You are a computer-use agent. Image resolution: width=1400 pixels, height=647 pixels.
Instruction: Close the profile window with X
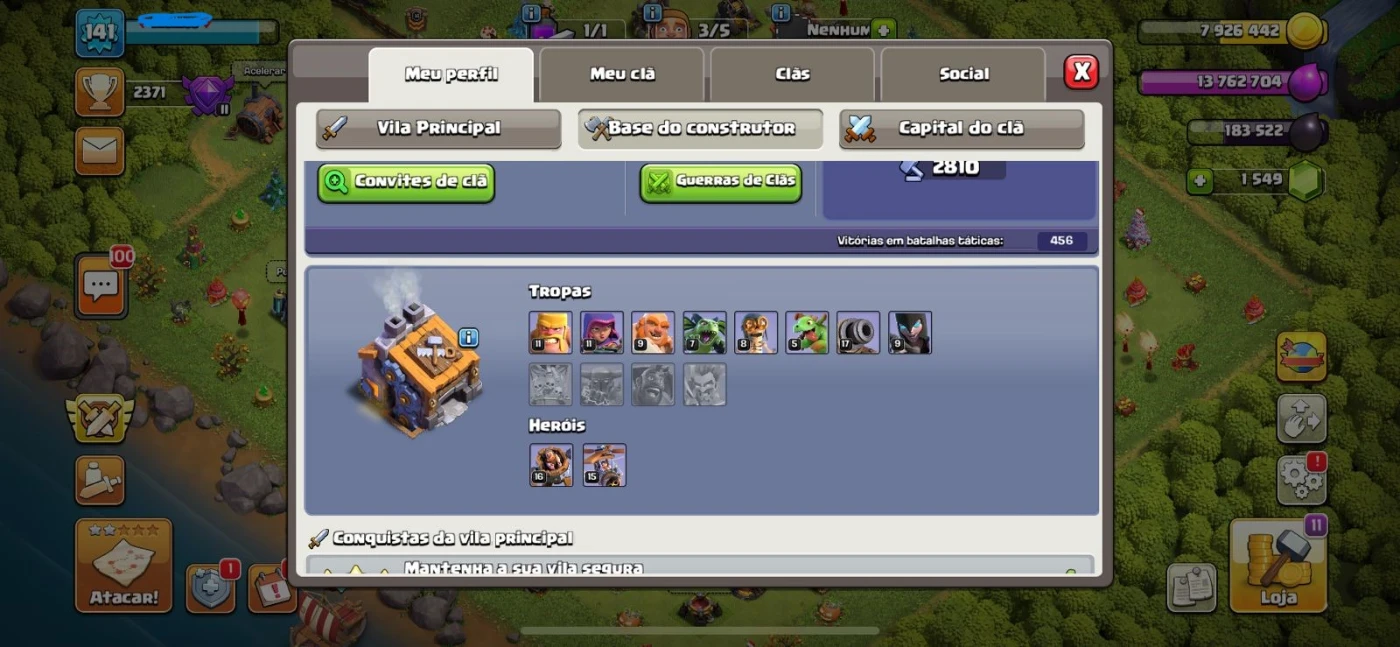pos(1080,72)
